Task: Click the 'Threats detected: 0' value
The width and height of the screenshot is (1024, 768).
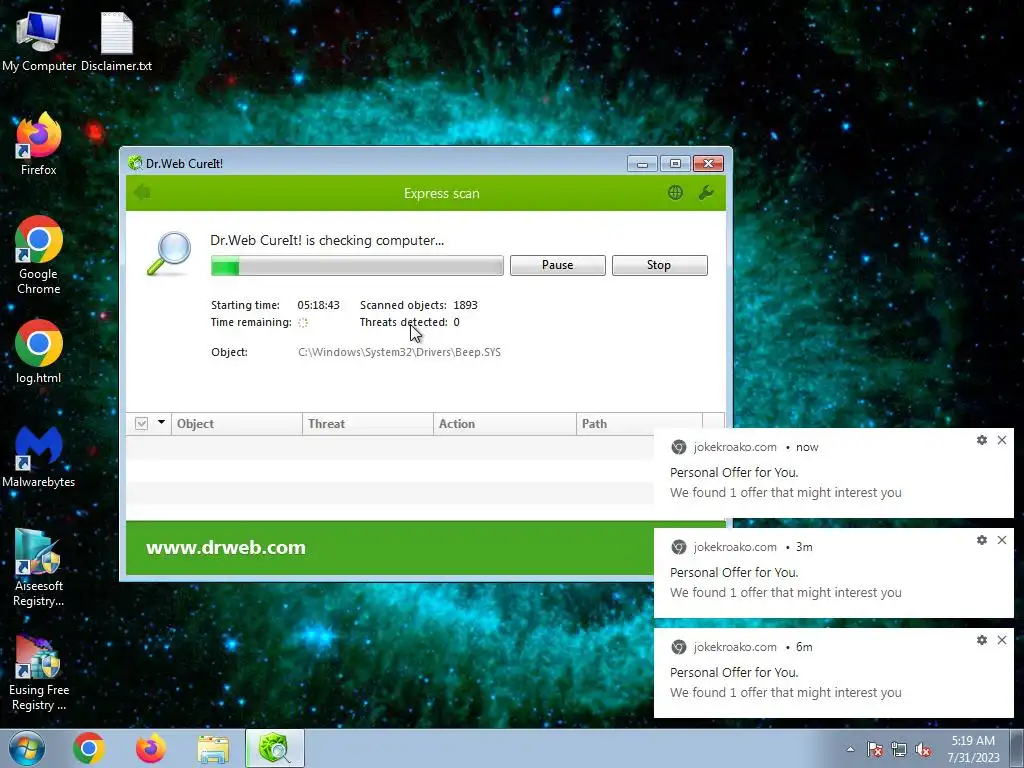Action: 456,322
